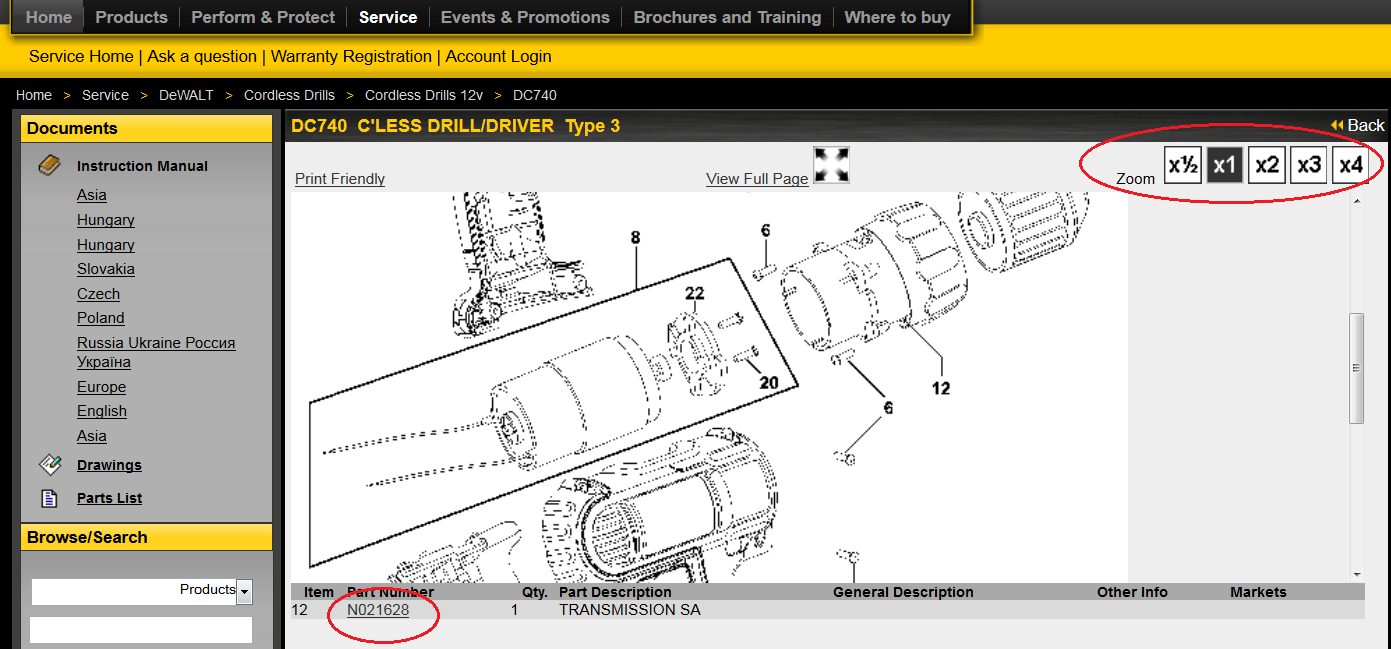Open the Home menu tab
Viewport: 1391px width, 649px height.
48,17
